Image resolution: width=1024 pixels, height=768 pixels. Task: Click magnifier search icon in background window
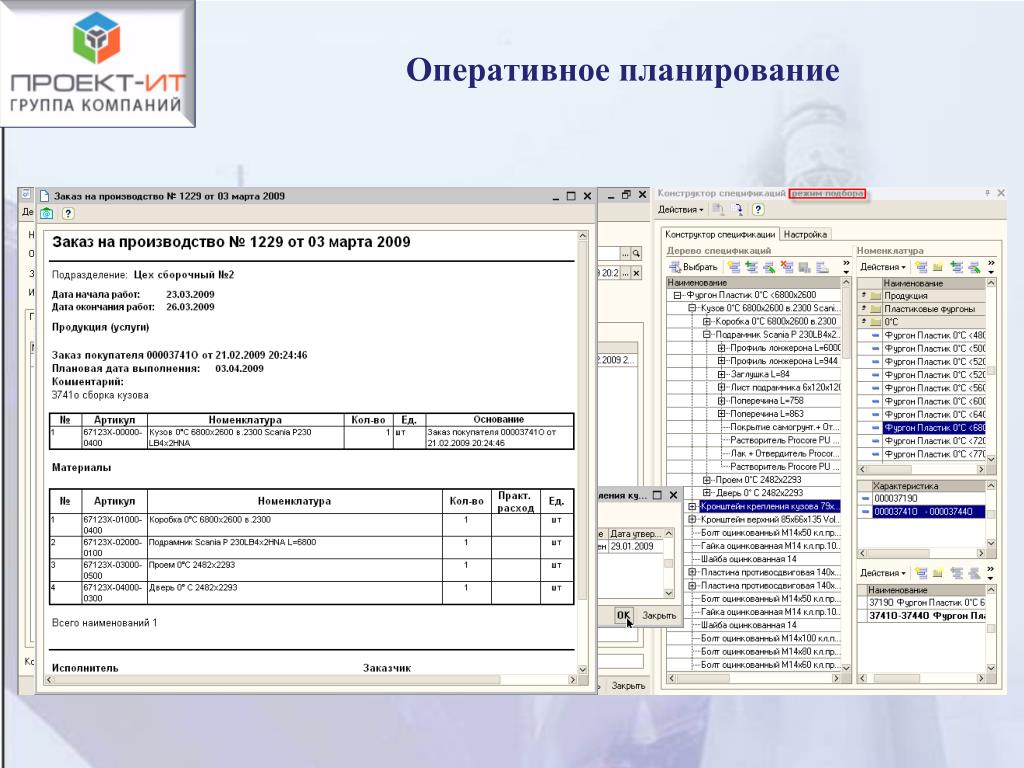636,253
